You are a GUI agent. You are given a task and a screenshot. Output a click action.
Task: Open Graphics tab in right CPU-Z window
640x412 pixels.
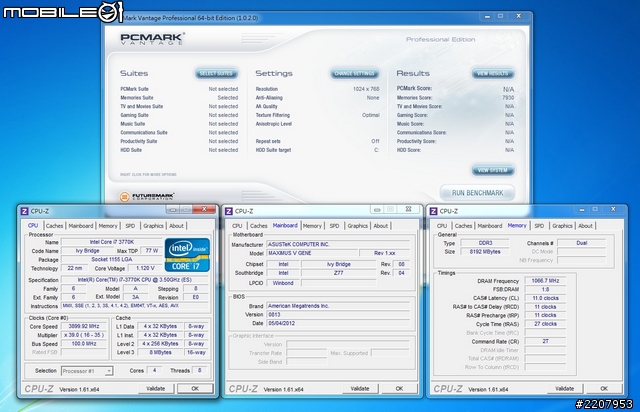562,226
